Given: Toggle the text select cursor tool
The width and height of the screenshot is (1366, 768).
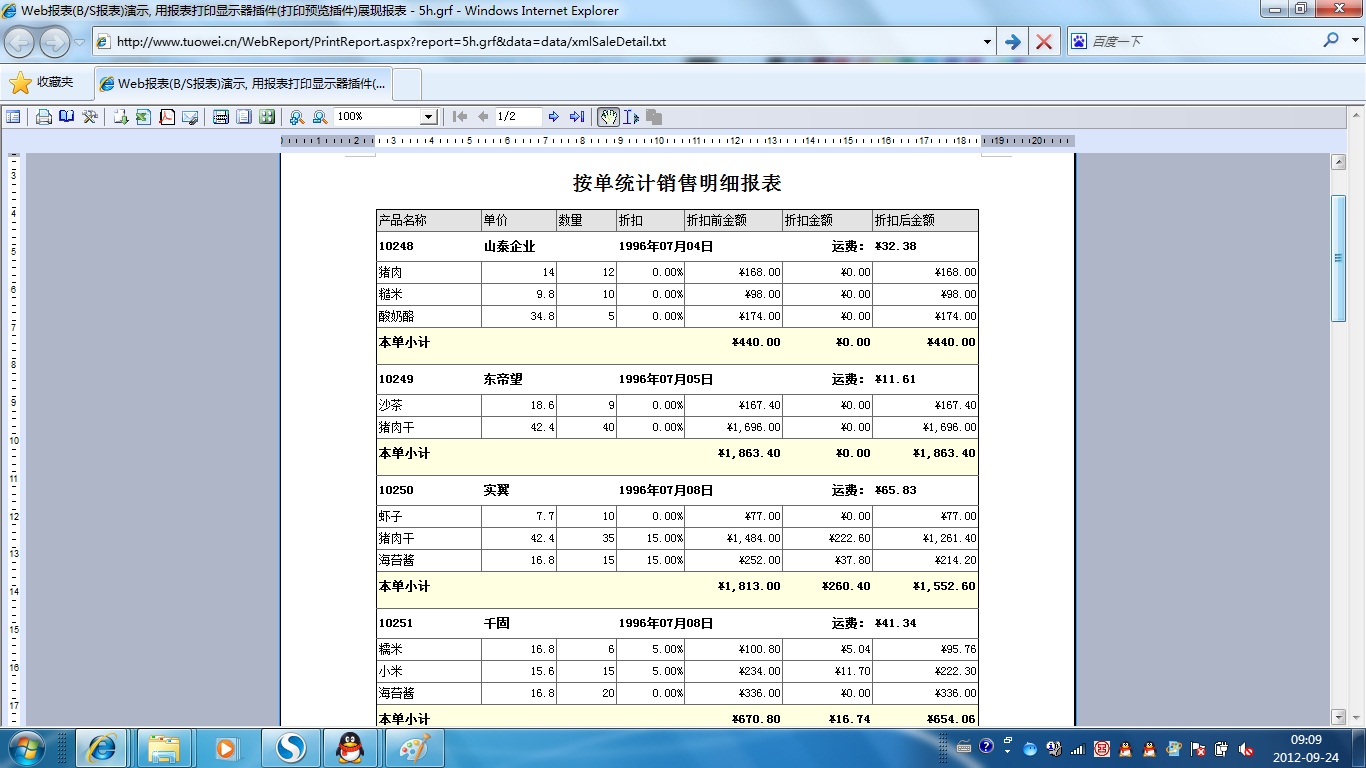Looking at the screenshot, I should 631,117.
